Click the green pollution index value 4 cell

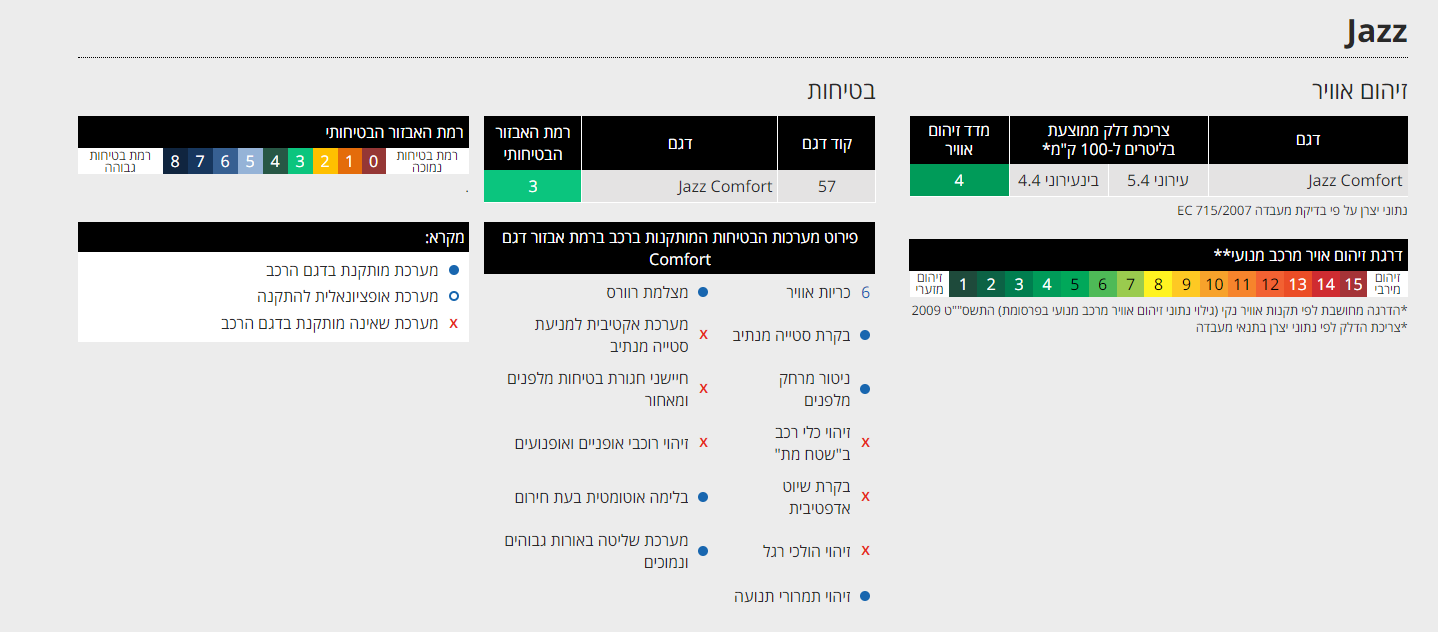[x=959, y=181]
